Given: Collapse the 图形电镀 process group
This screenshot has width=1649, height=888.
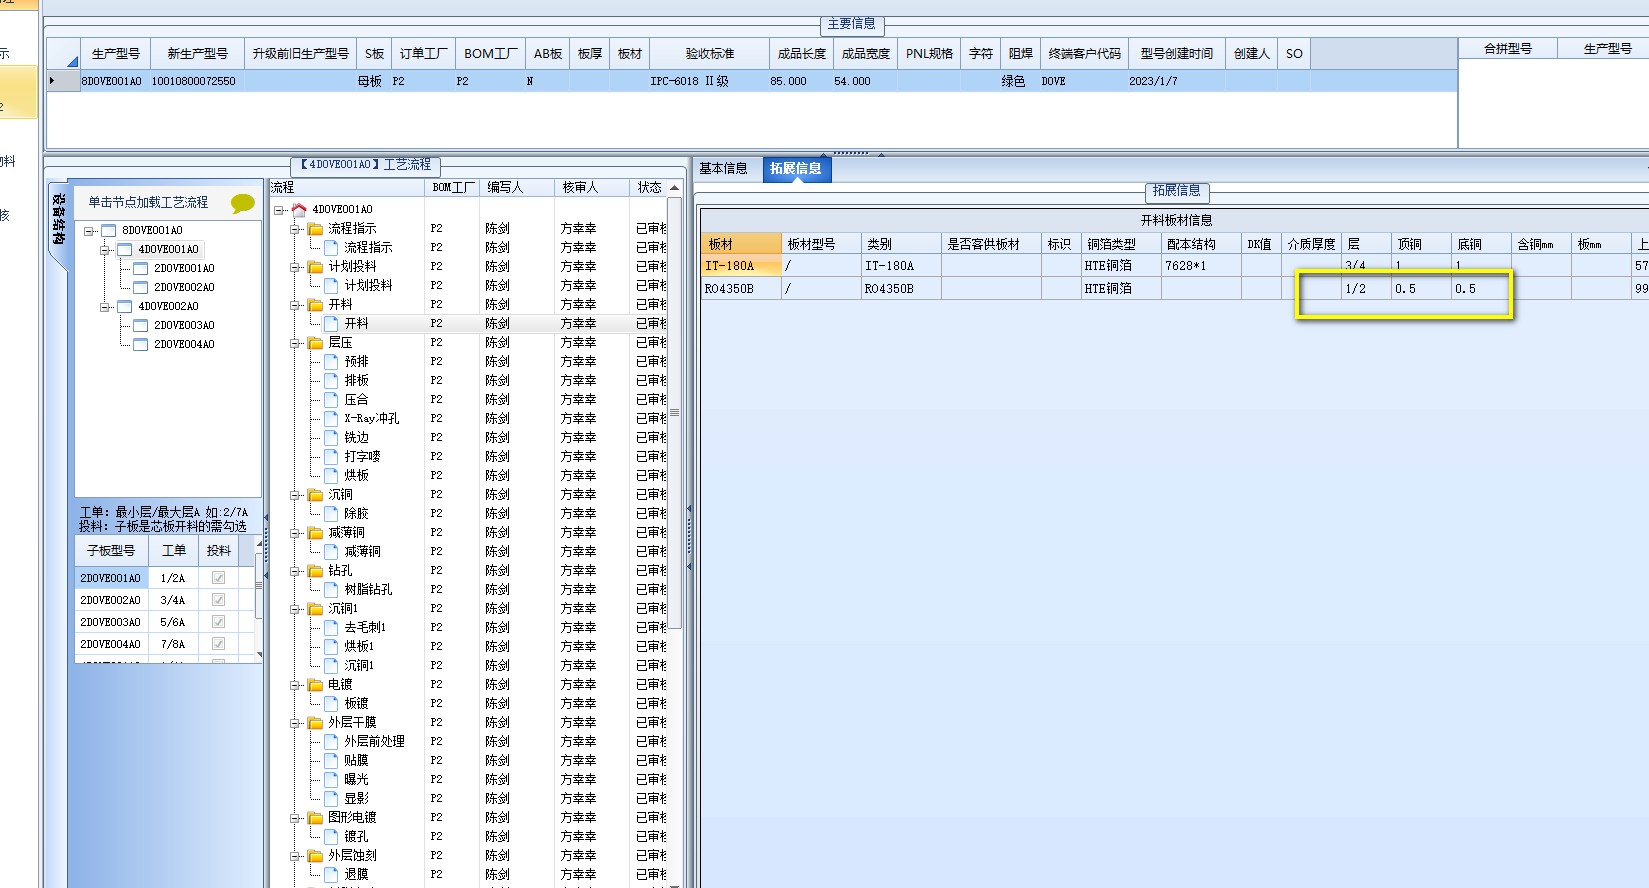Looking at the screenshot, I should tap(295, 818).
